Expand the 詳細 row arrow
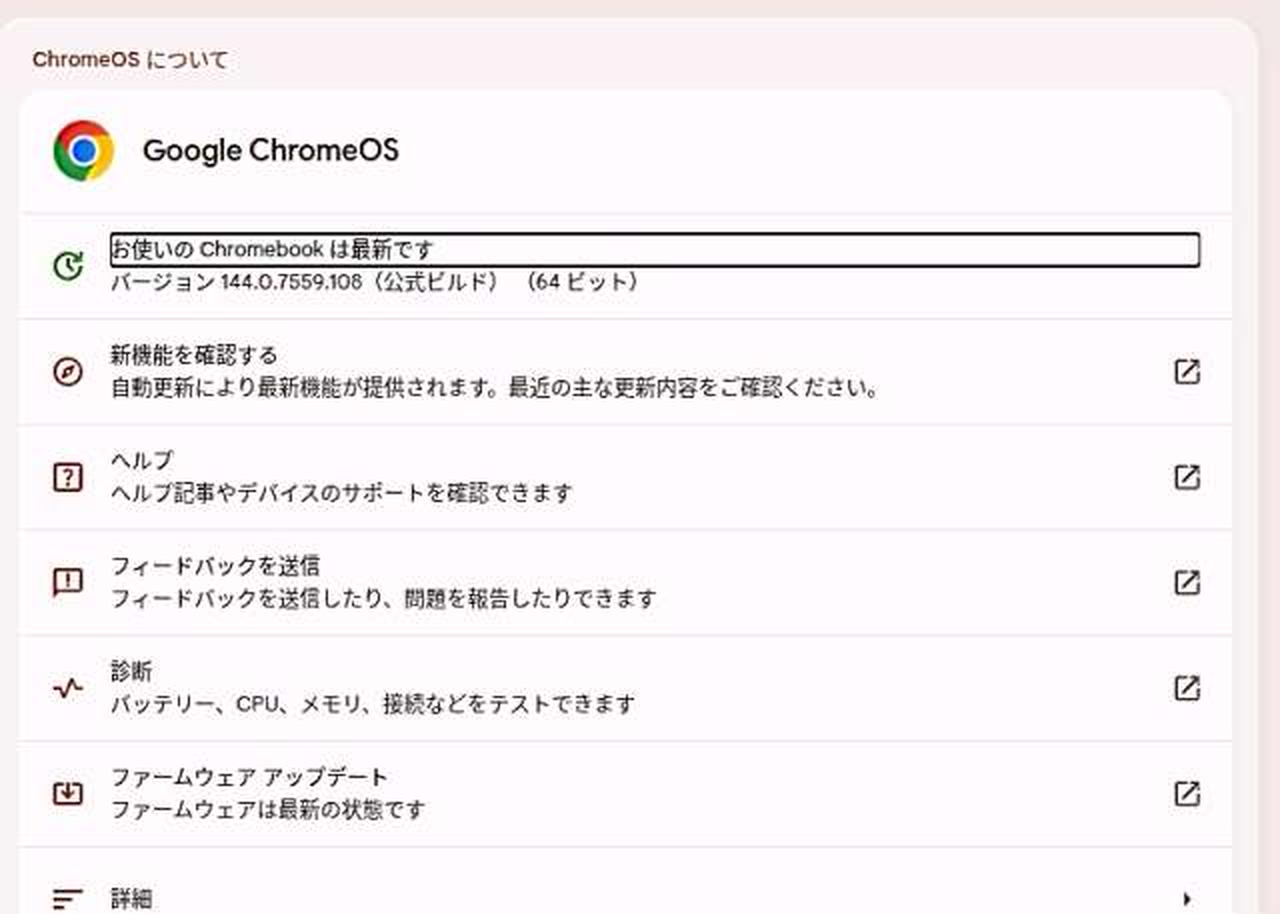Image resolution: width=1280 pixels, height=914 pixels. pos(1187,898)
